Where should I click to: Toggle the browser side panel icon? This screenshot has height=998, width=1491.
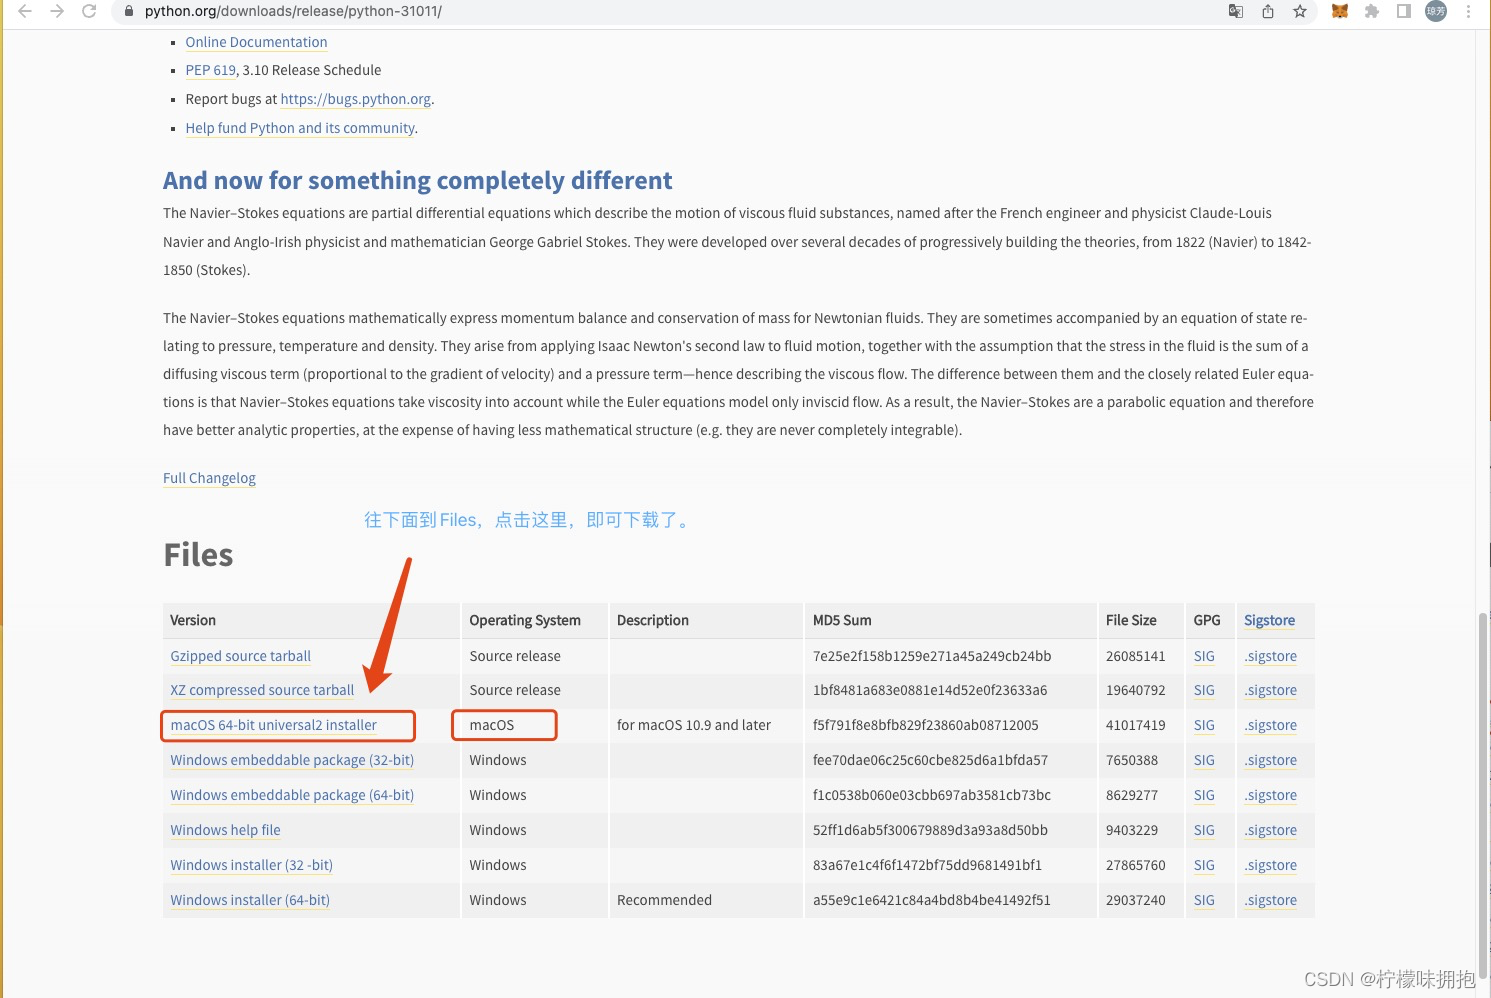click(1404, 11)
